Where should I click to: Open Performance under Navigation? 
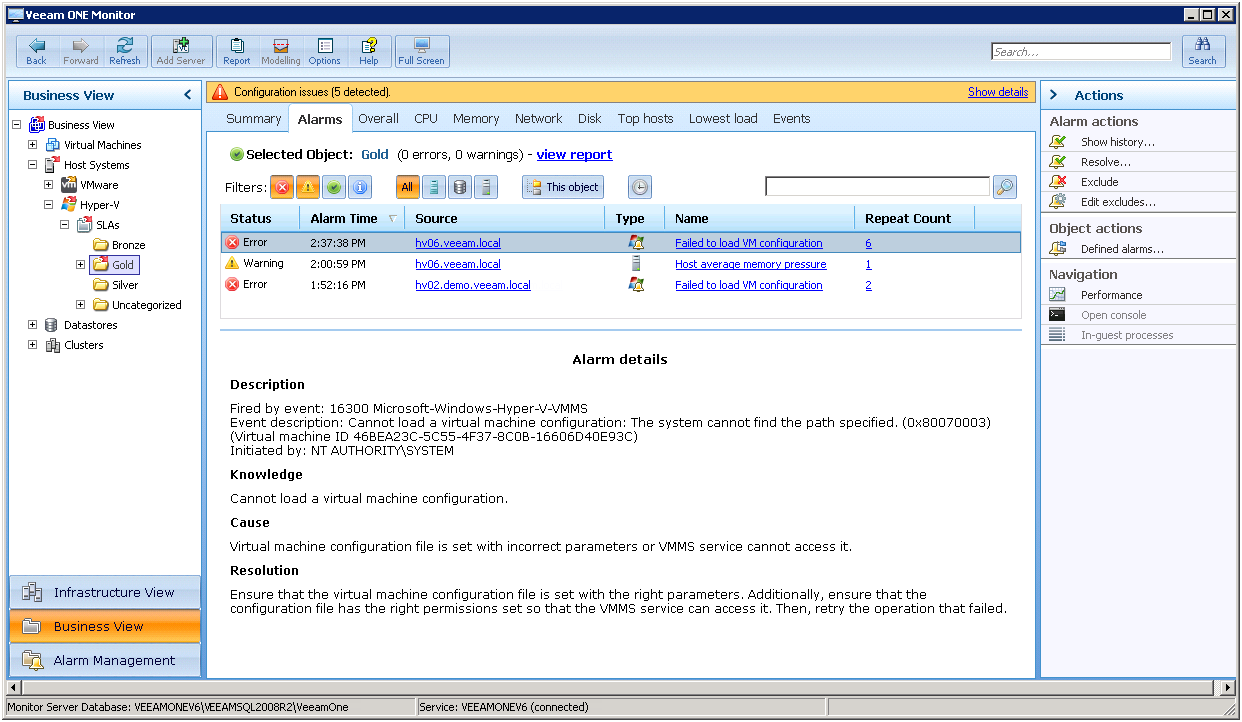pos(1112,295)
